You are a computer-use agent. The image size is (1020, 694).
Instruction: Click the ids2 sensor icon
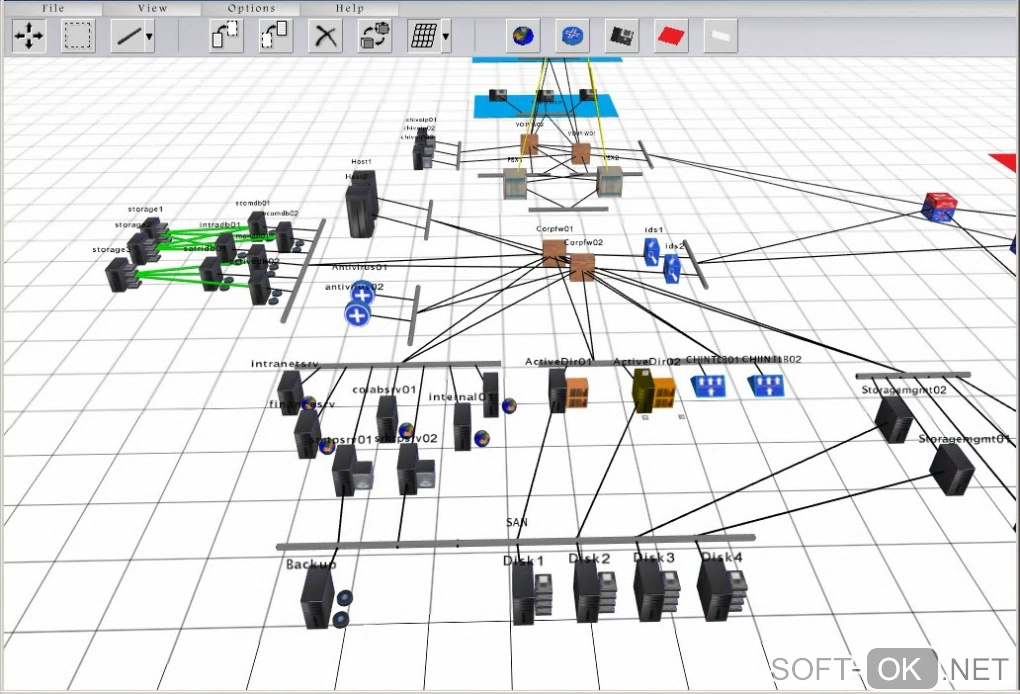672,268
